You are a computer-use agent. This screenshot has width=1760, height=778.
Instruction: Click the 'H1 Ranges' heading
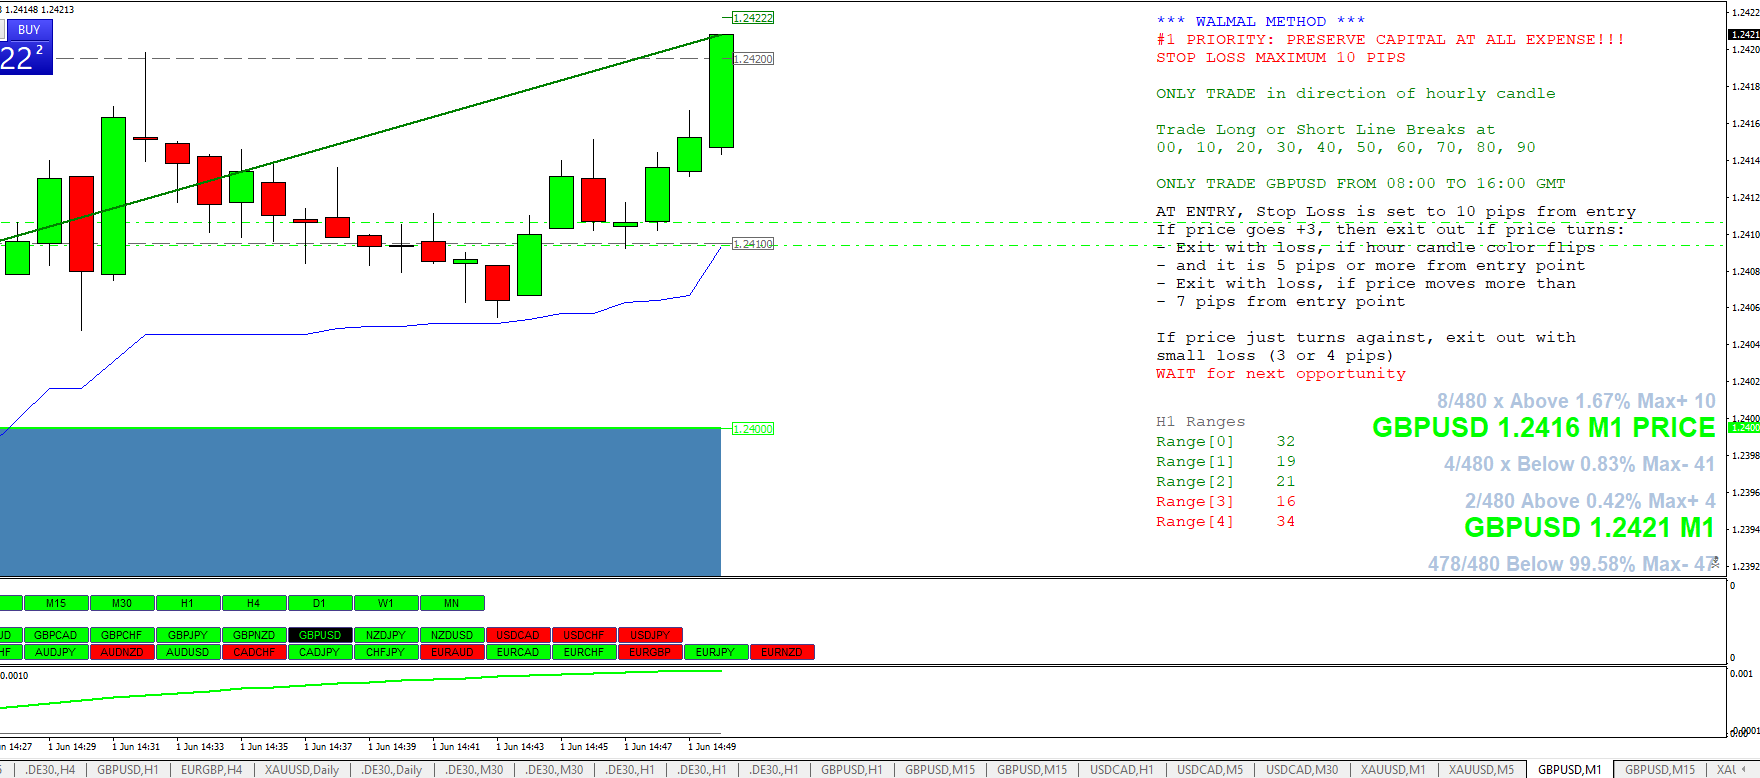1201,421
